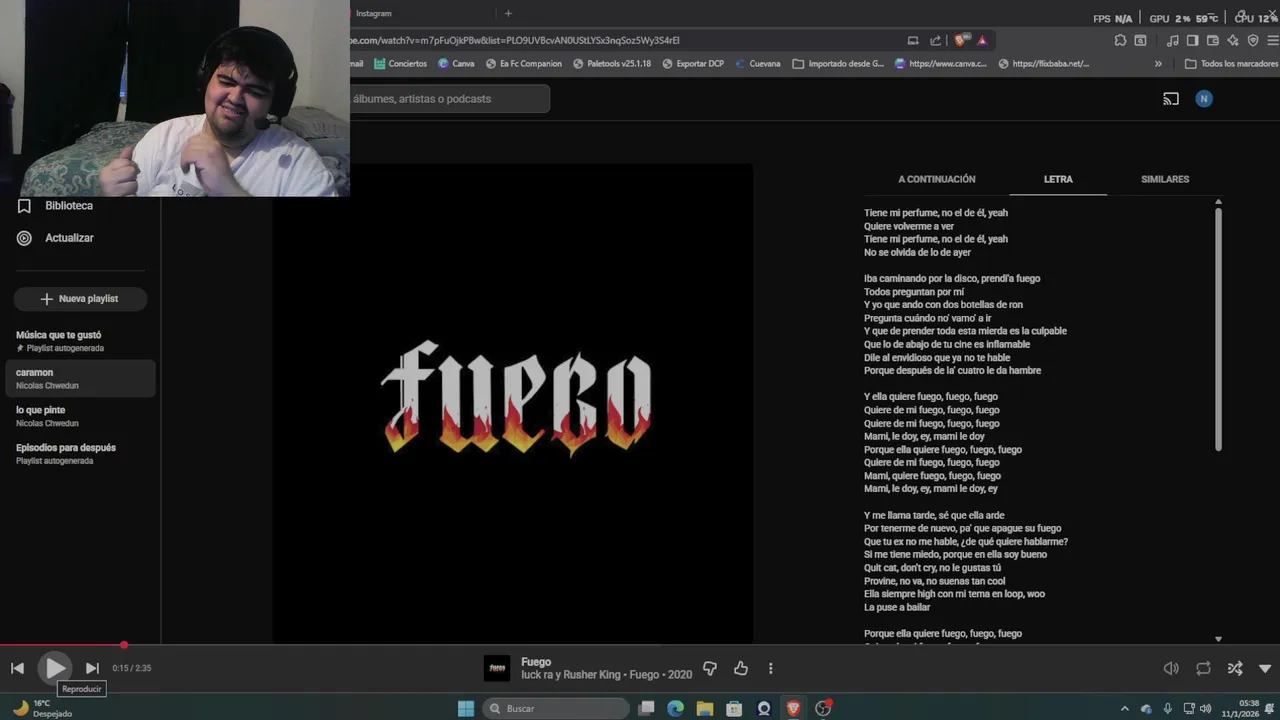Open Actualizar in the sidebar
The height and width of the screenshot is (720, 1280).
point(56,238)
